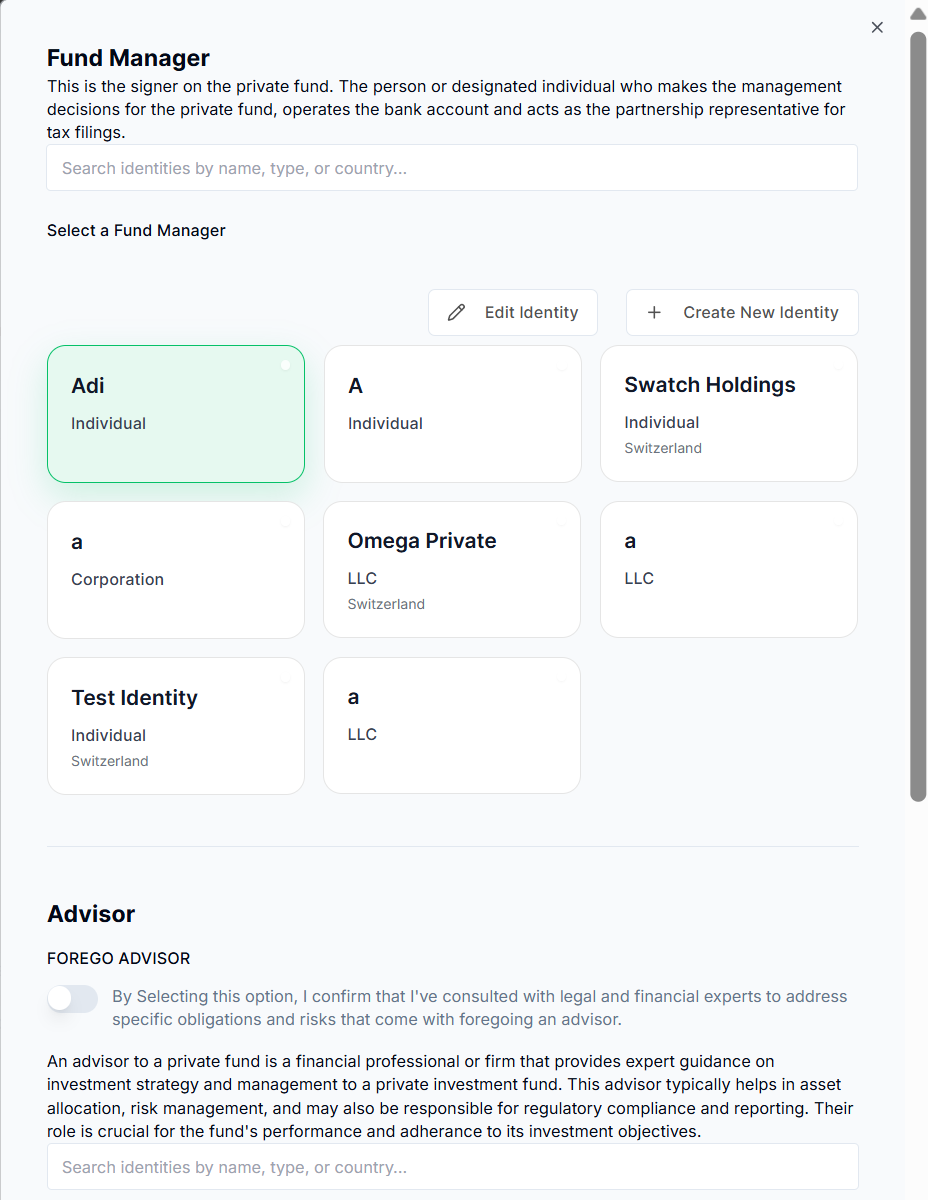Click the scrollbar up arrow

click(x=918, y=14)
